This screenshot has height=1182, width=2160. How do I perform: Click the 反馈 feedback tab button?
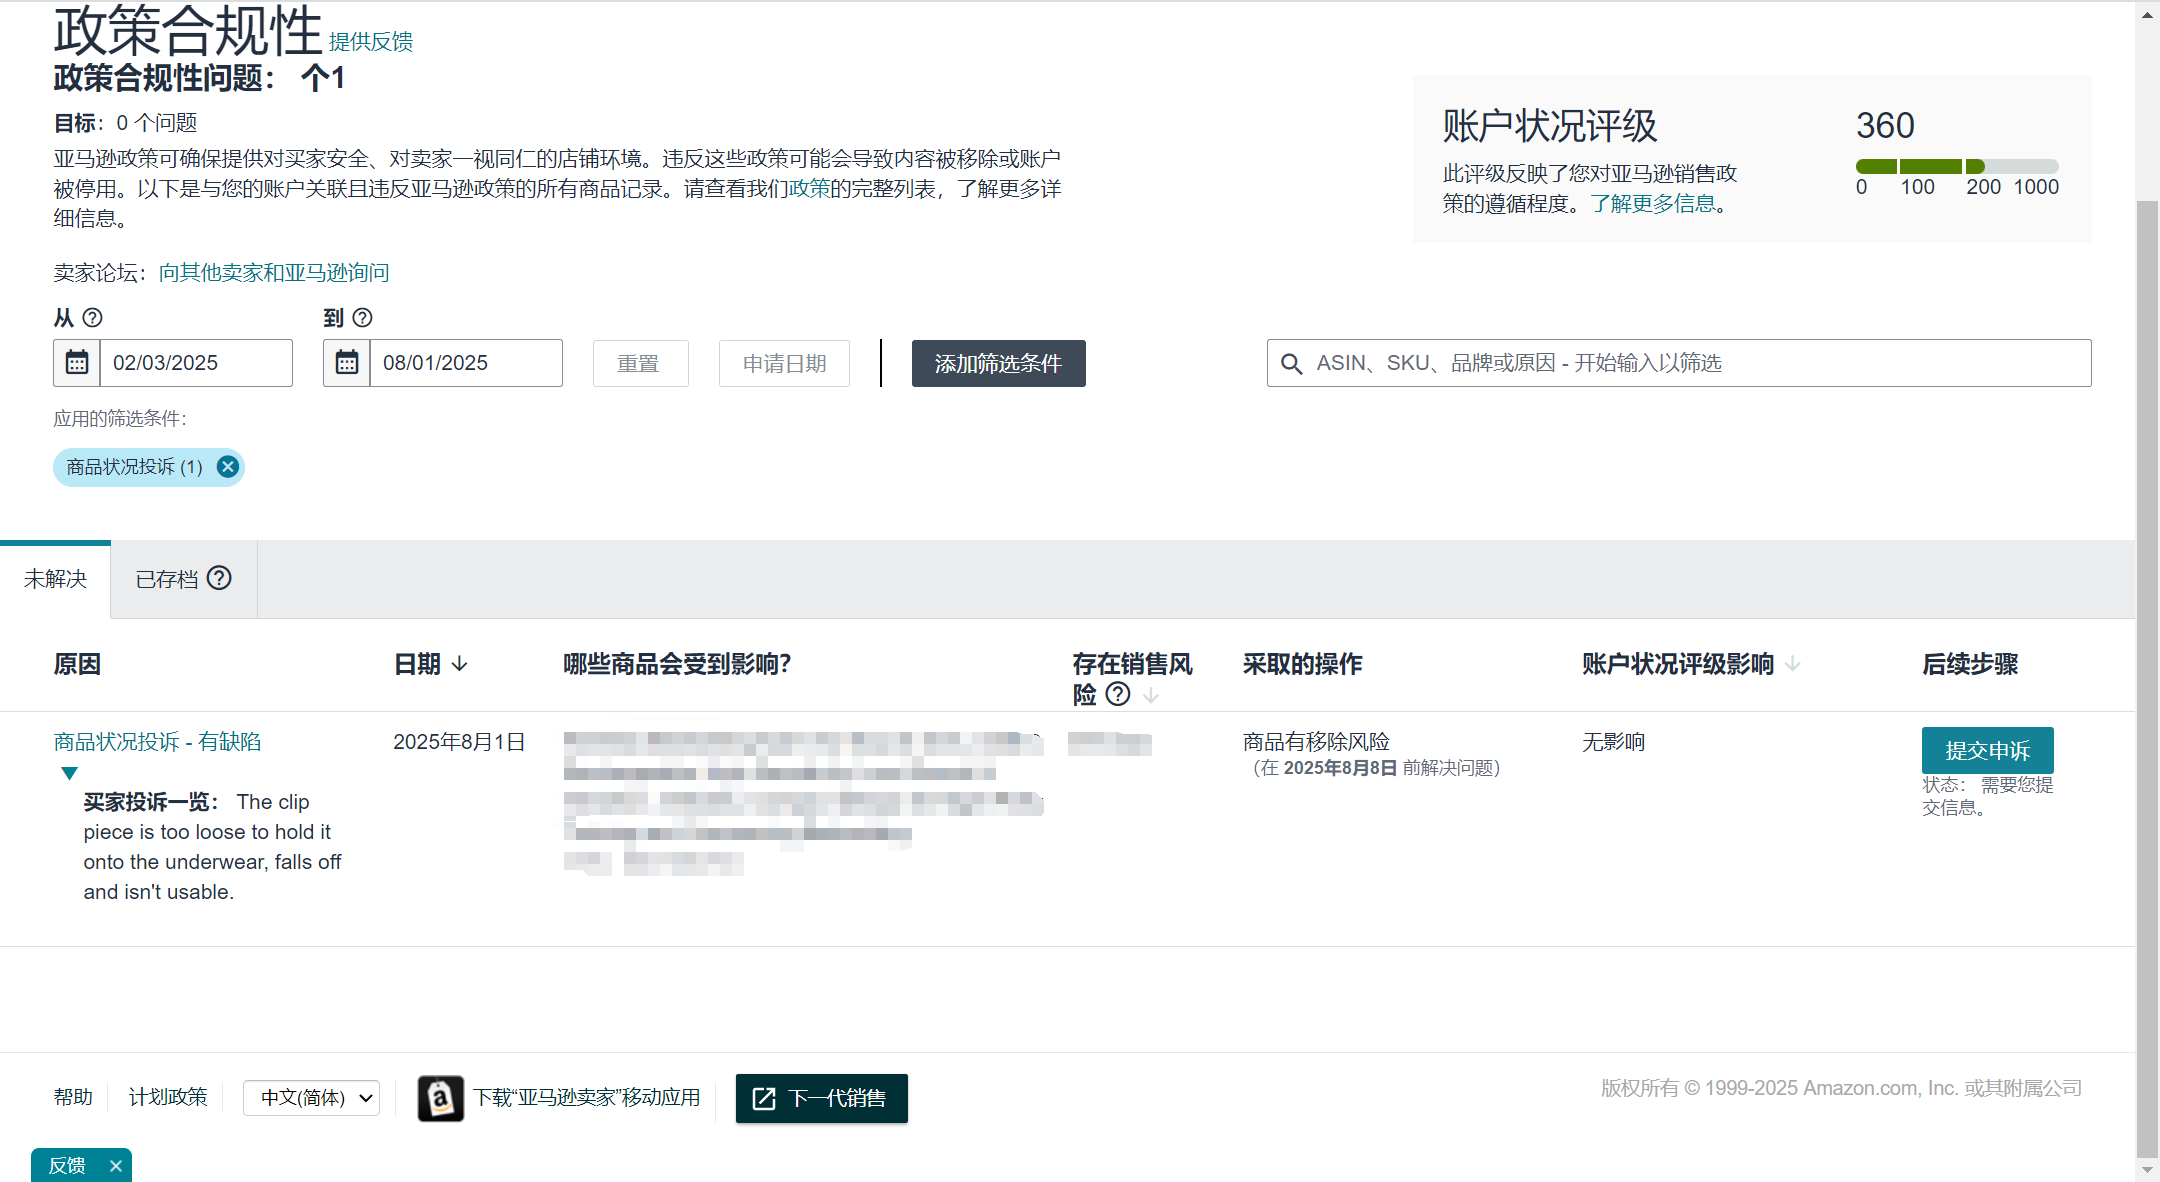click(67, 1166)
